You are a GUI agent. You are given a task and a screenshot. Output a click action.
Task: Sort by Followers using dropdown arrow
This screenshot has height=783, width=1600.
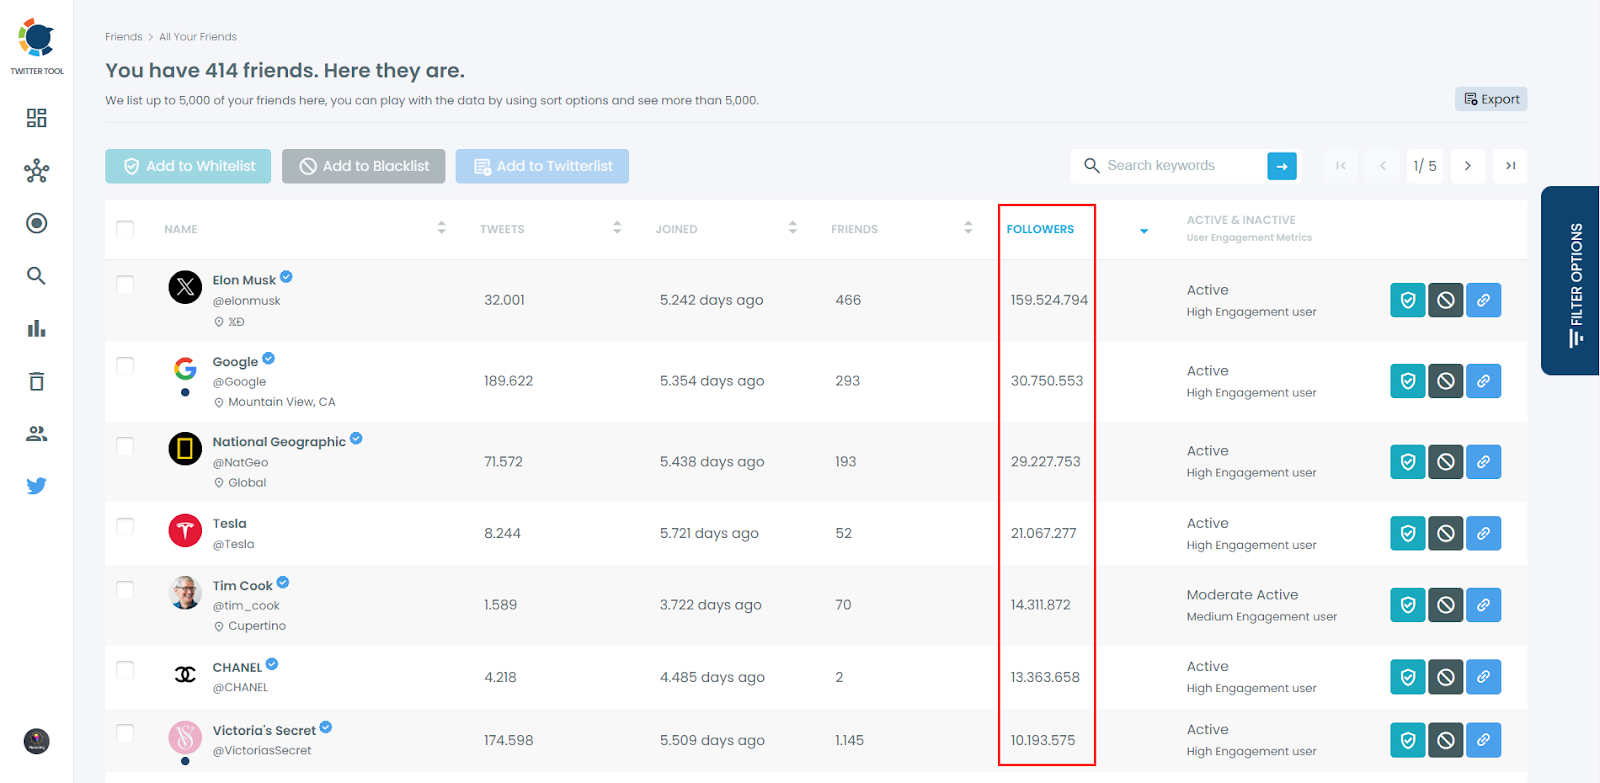click(1144, 231)
